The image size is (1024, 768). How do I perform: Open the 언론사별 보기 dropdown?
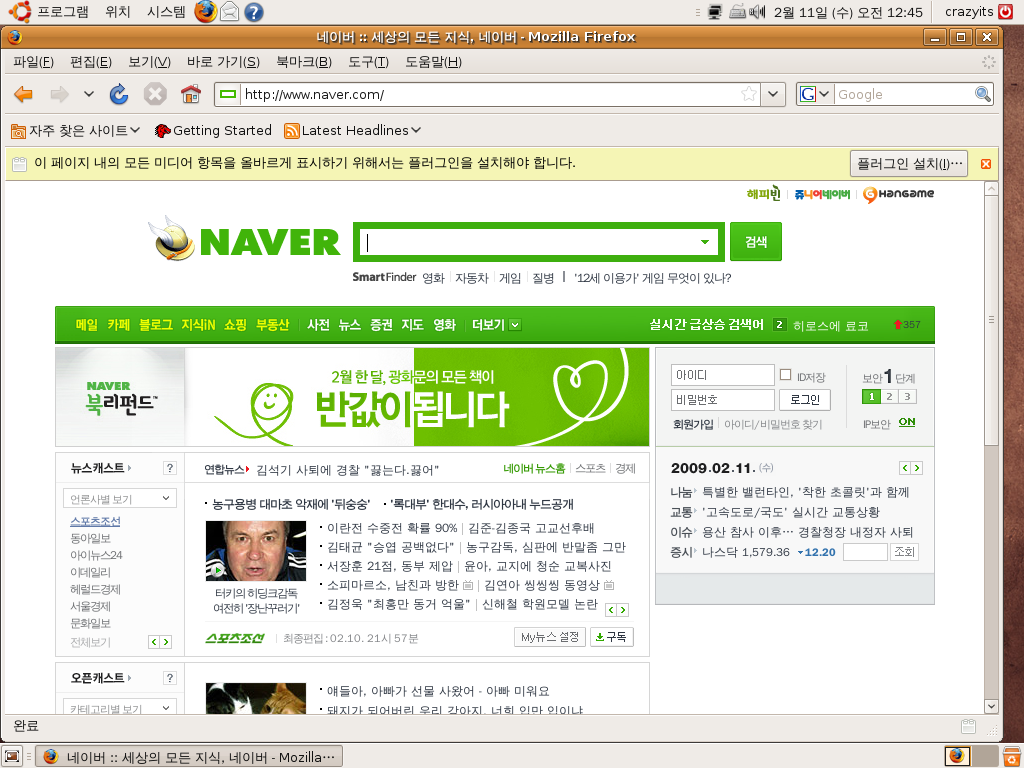coord(120,499)
